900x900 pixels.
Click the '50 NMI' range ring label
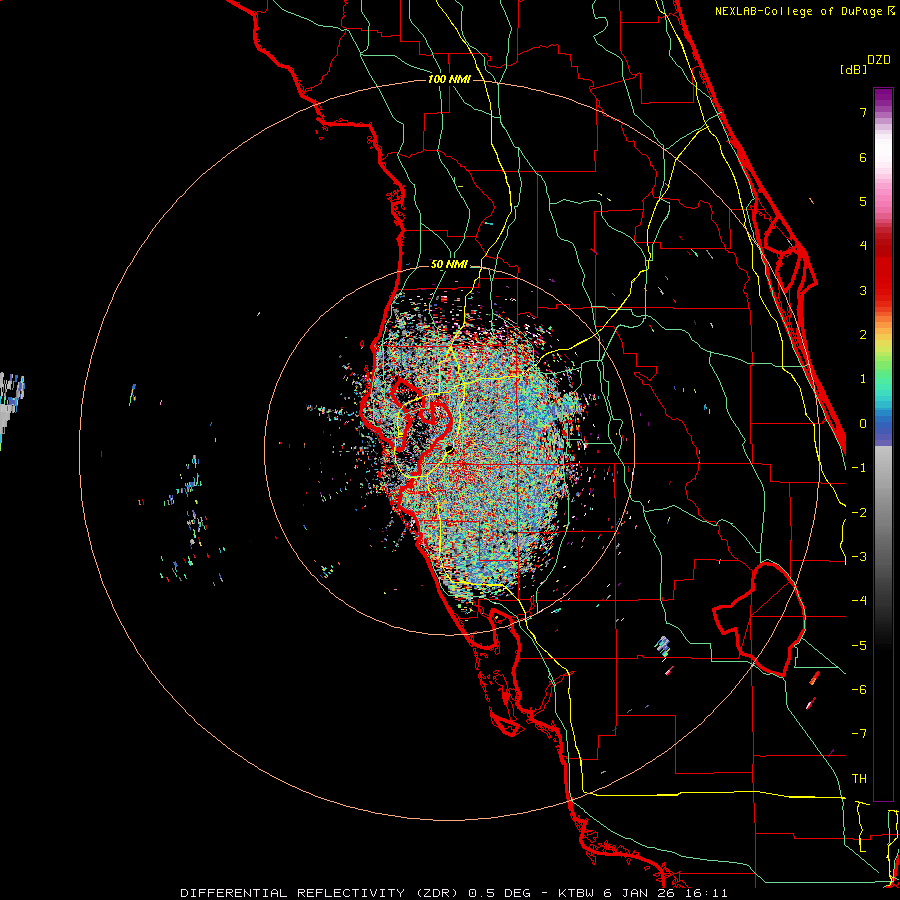click(449, 265)
